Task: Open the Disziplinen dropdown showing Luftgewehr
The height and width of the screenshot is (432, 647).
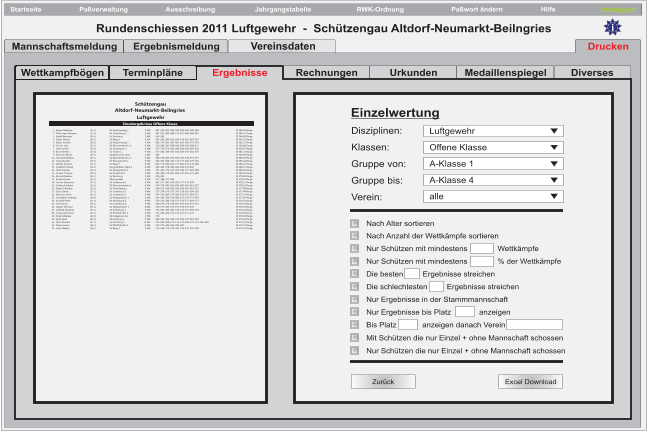Action: [x=493, y=131]
